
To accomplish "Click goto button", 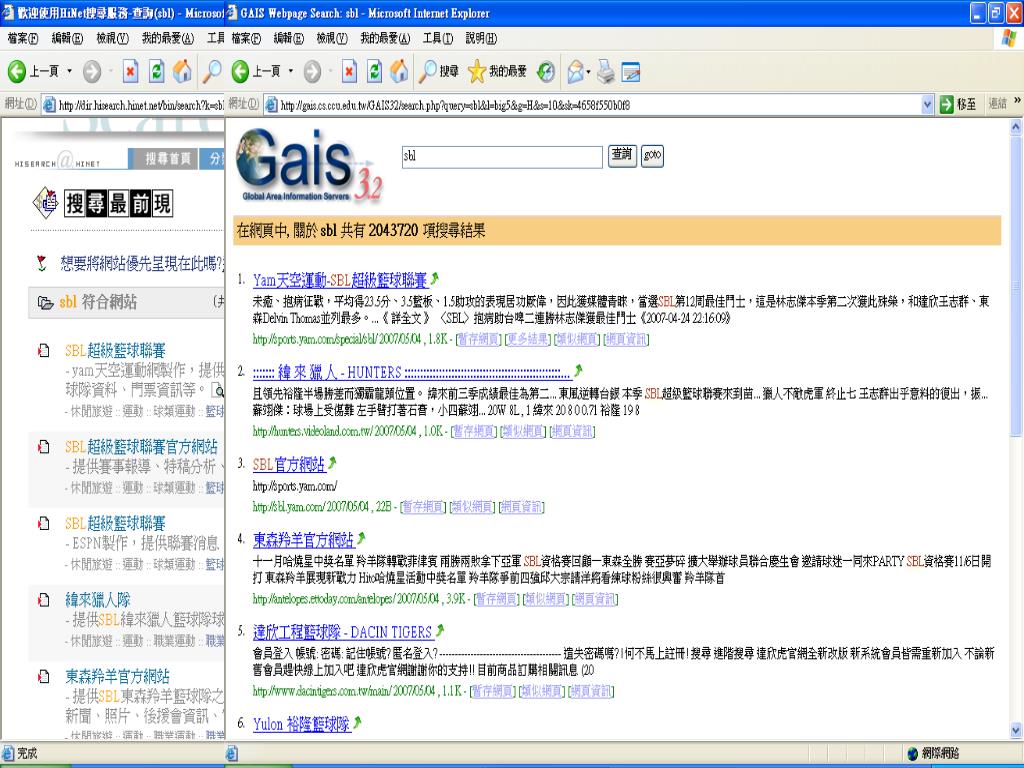I will [652, 155].
